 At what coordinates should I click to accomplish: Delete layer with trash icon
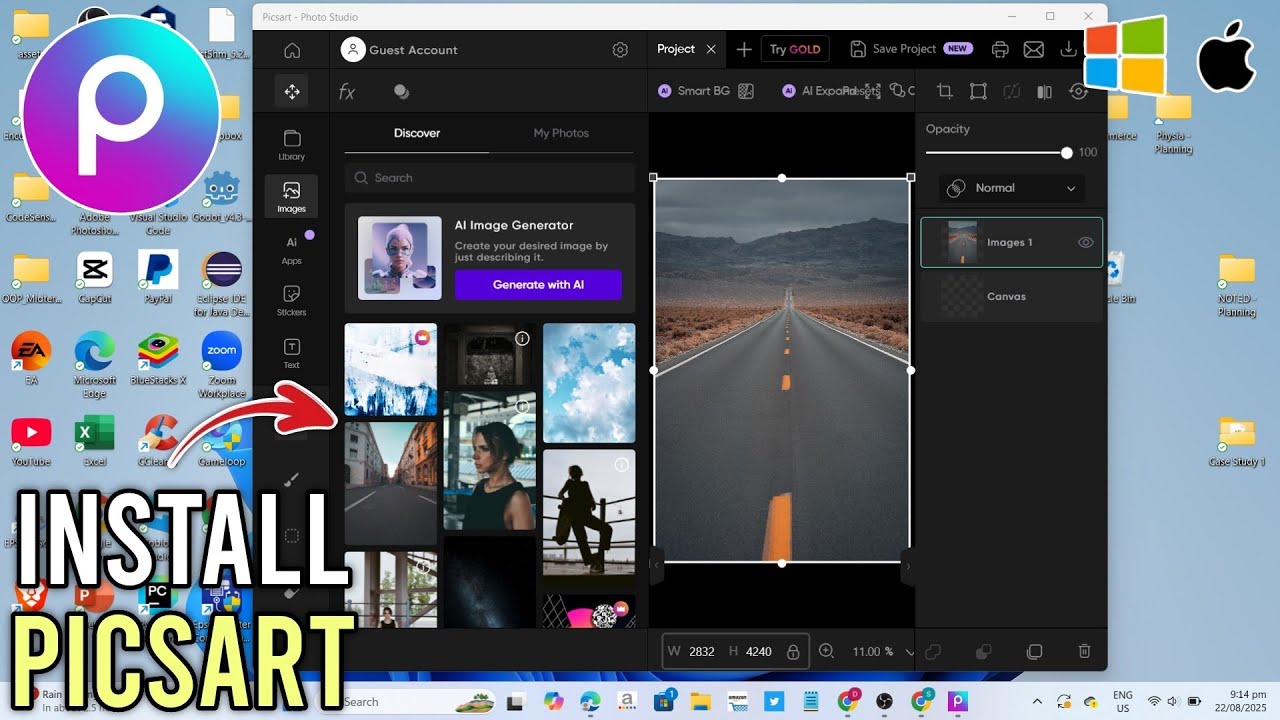tap(1084, 651)
